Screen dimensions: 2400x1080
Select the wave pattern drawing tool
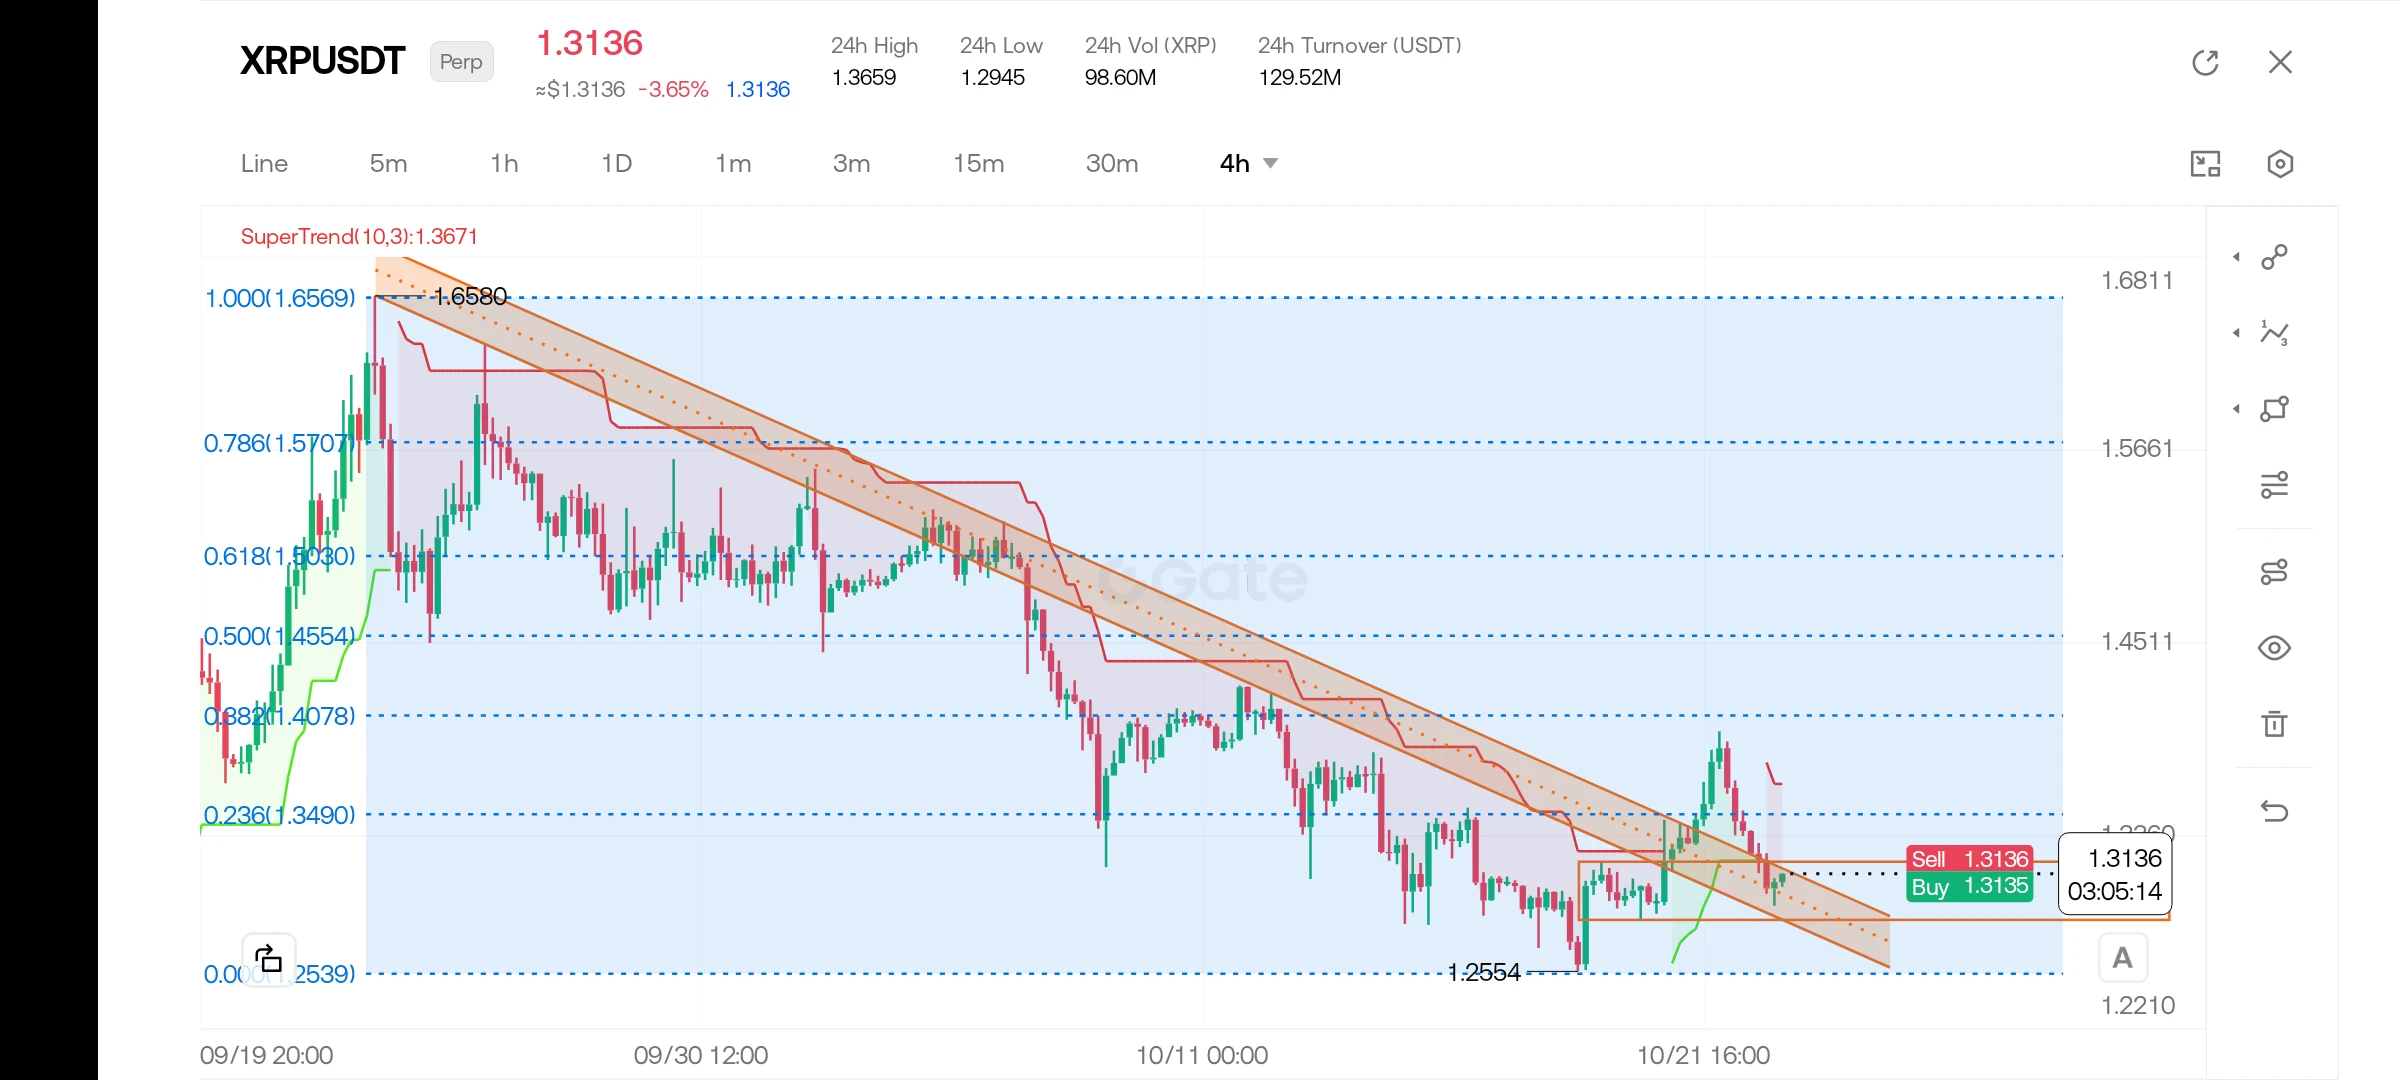pos(2275,333)
